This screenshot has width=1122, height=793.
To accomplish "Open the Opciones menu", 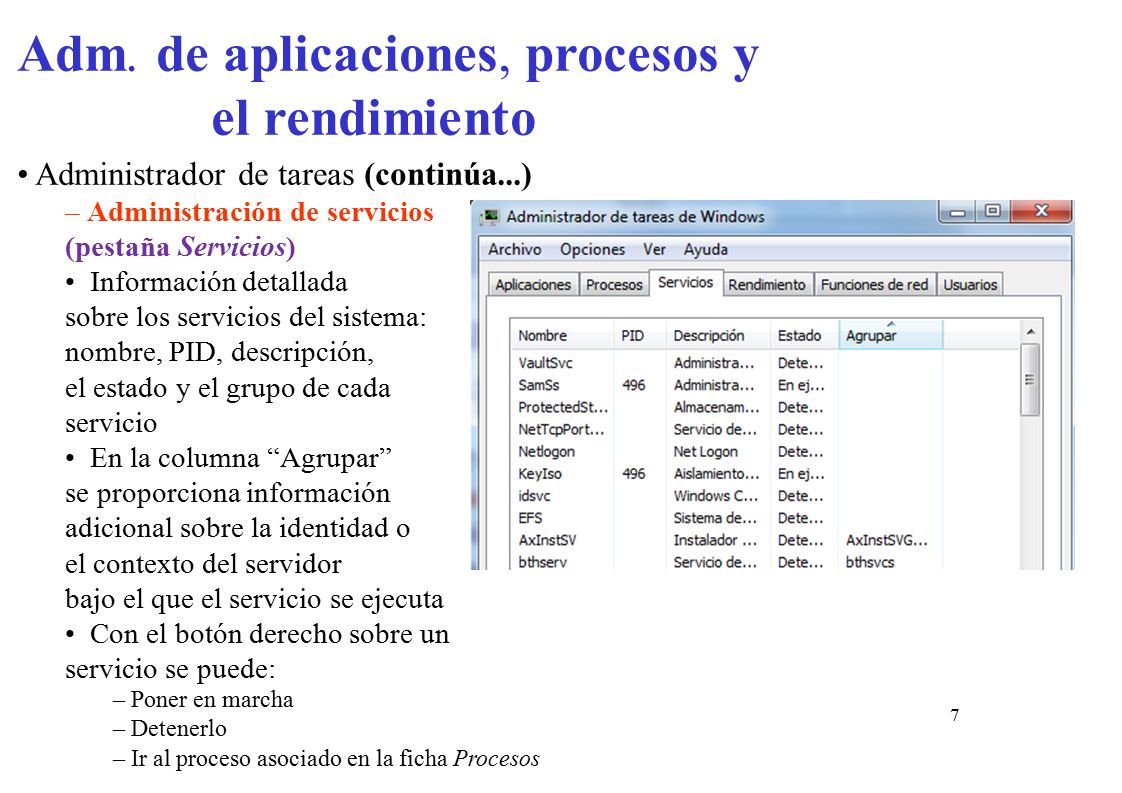I will [x=592, y=249].
